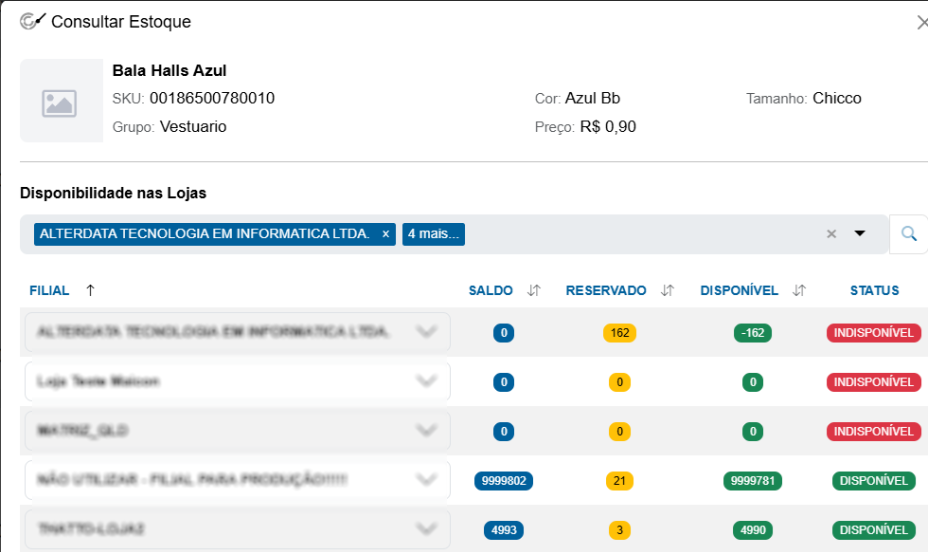This screenshot has height=552, width=928.
Task: Expand the fourth filial row with 9999802 saldo
Action: point(426,479)
